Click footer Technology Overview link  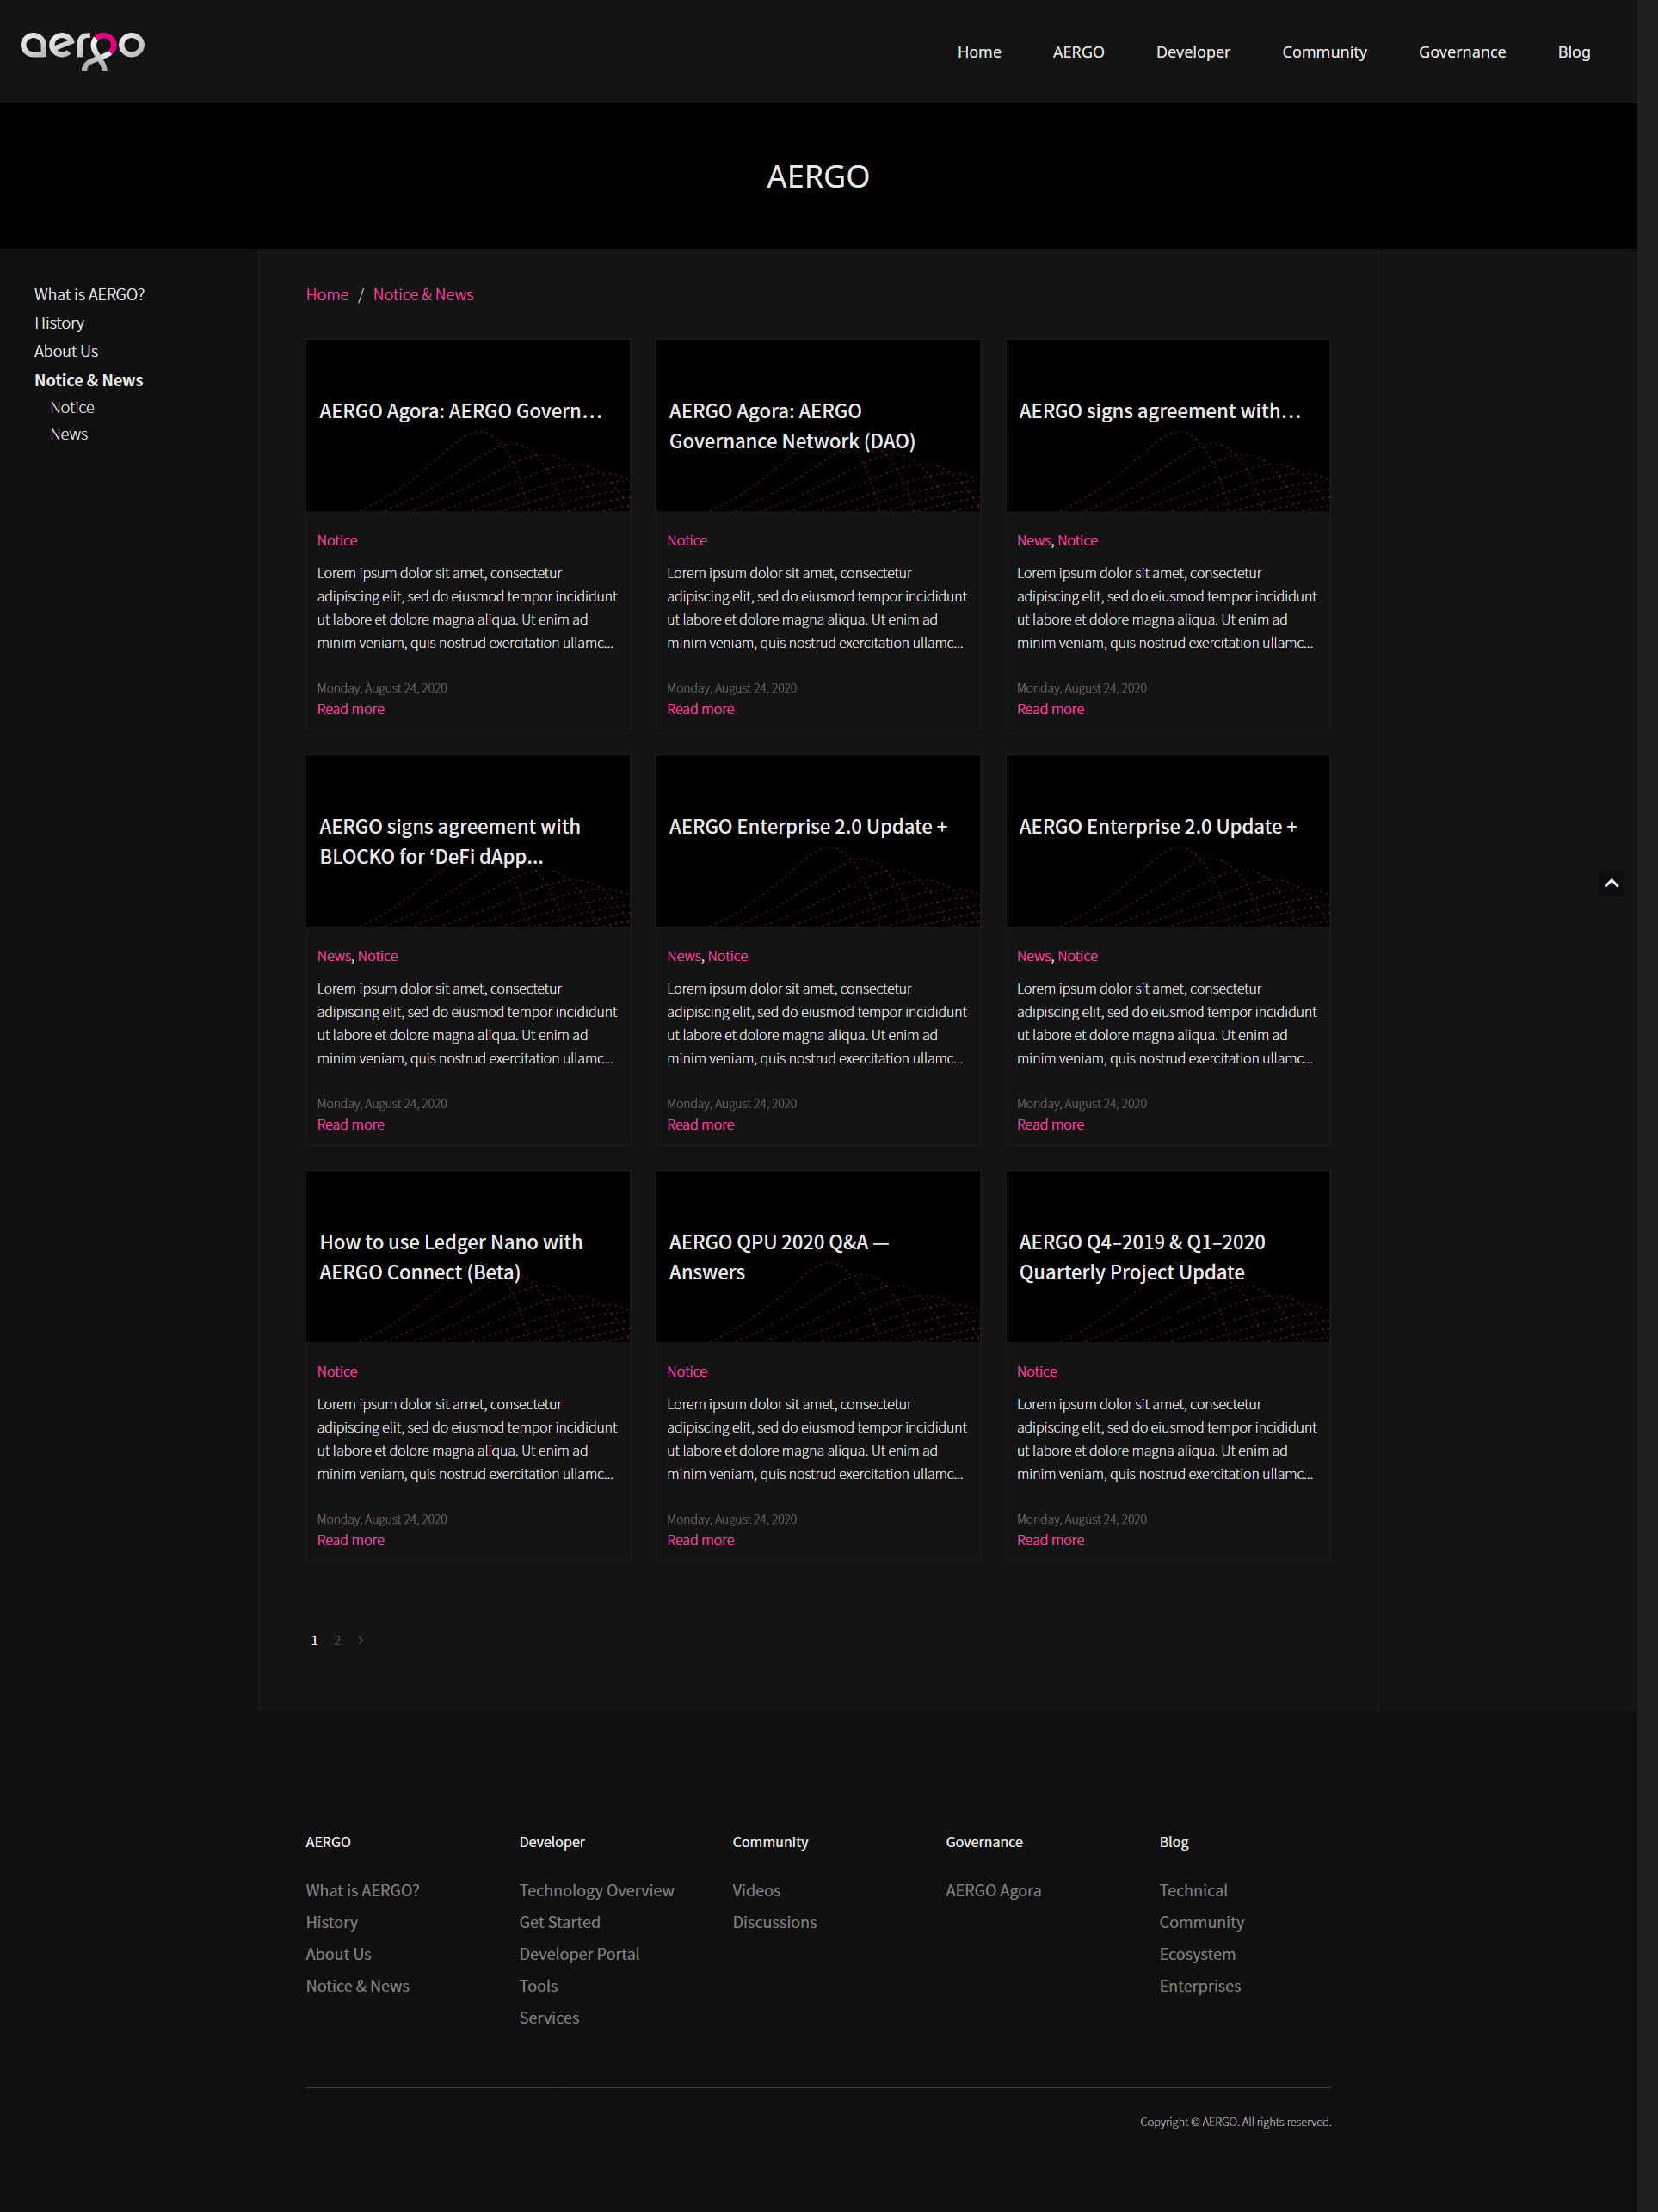tap(596, 1890)
